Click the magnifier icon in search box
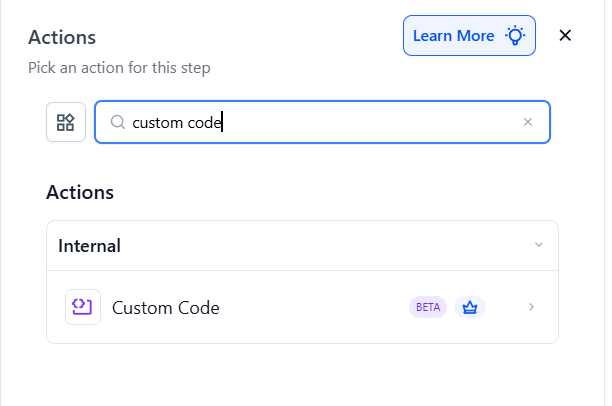The image size is (612, 406). click(117, 122)
